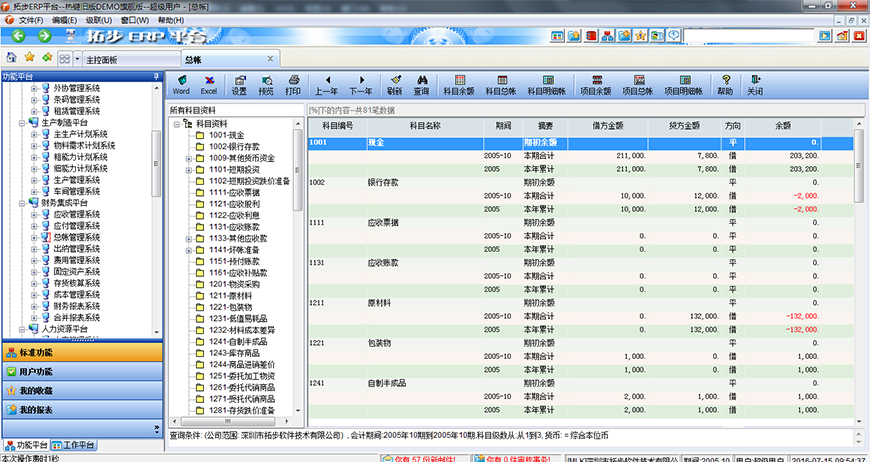Show the 科目余额 account balance view

point(458,84)
